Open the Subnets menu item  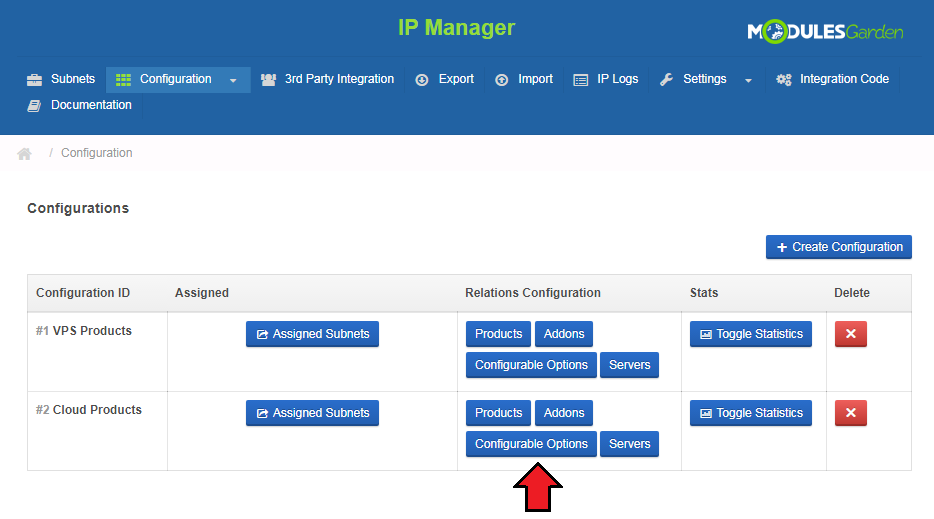tap(61, 79)
